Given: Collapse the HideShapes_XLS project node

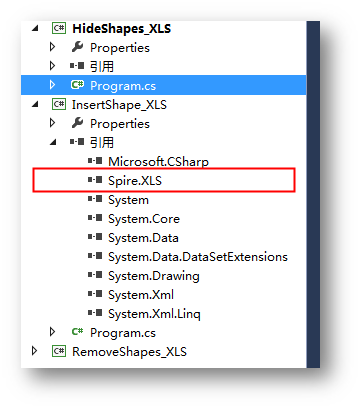Looking at the screenshot, I should [x=35, y=29].
